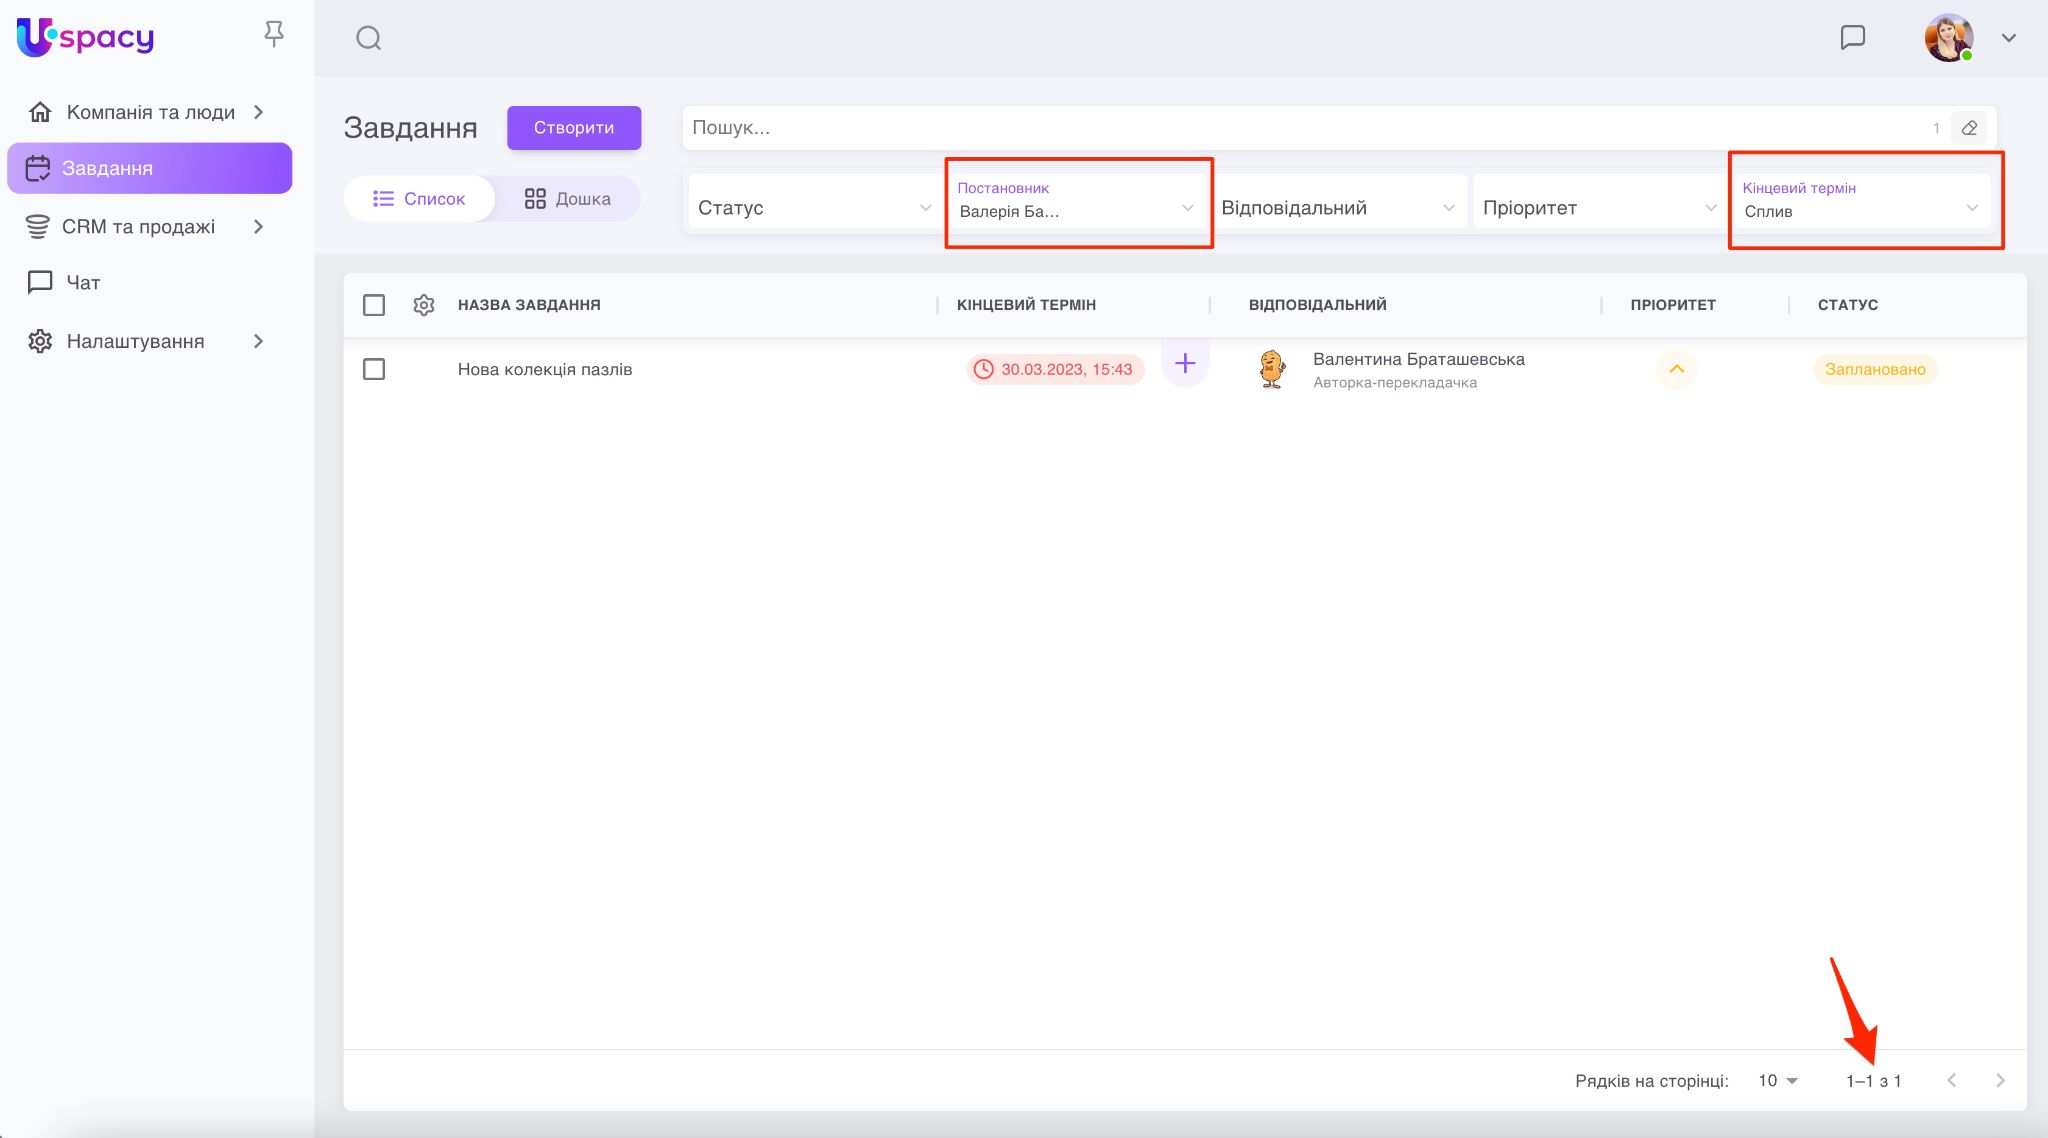This screenshot has width=2048, height=1138.
Task: Open the chat bubble icon in header
Action: [1852, 38]
